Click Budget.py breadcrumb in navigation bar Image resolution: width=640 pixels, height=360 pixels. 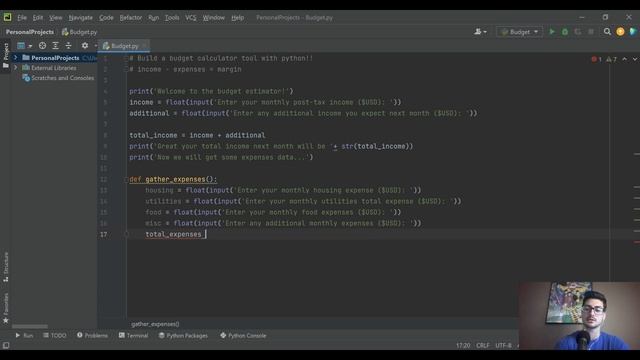click(x=80, y=32)
